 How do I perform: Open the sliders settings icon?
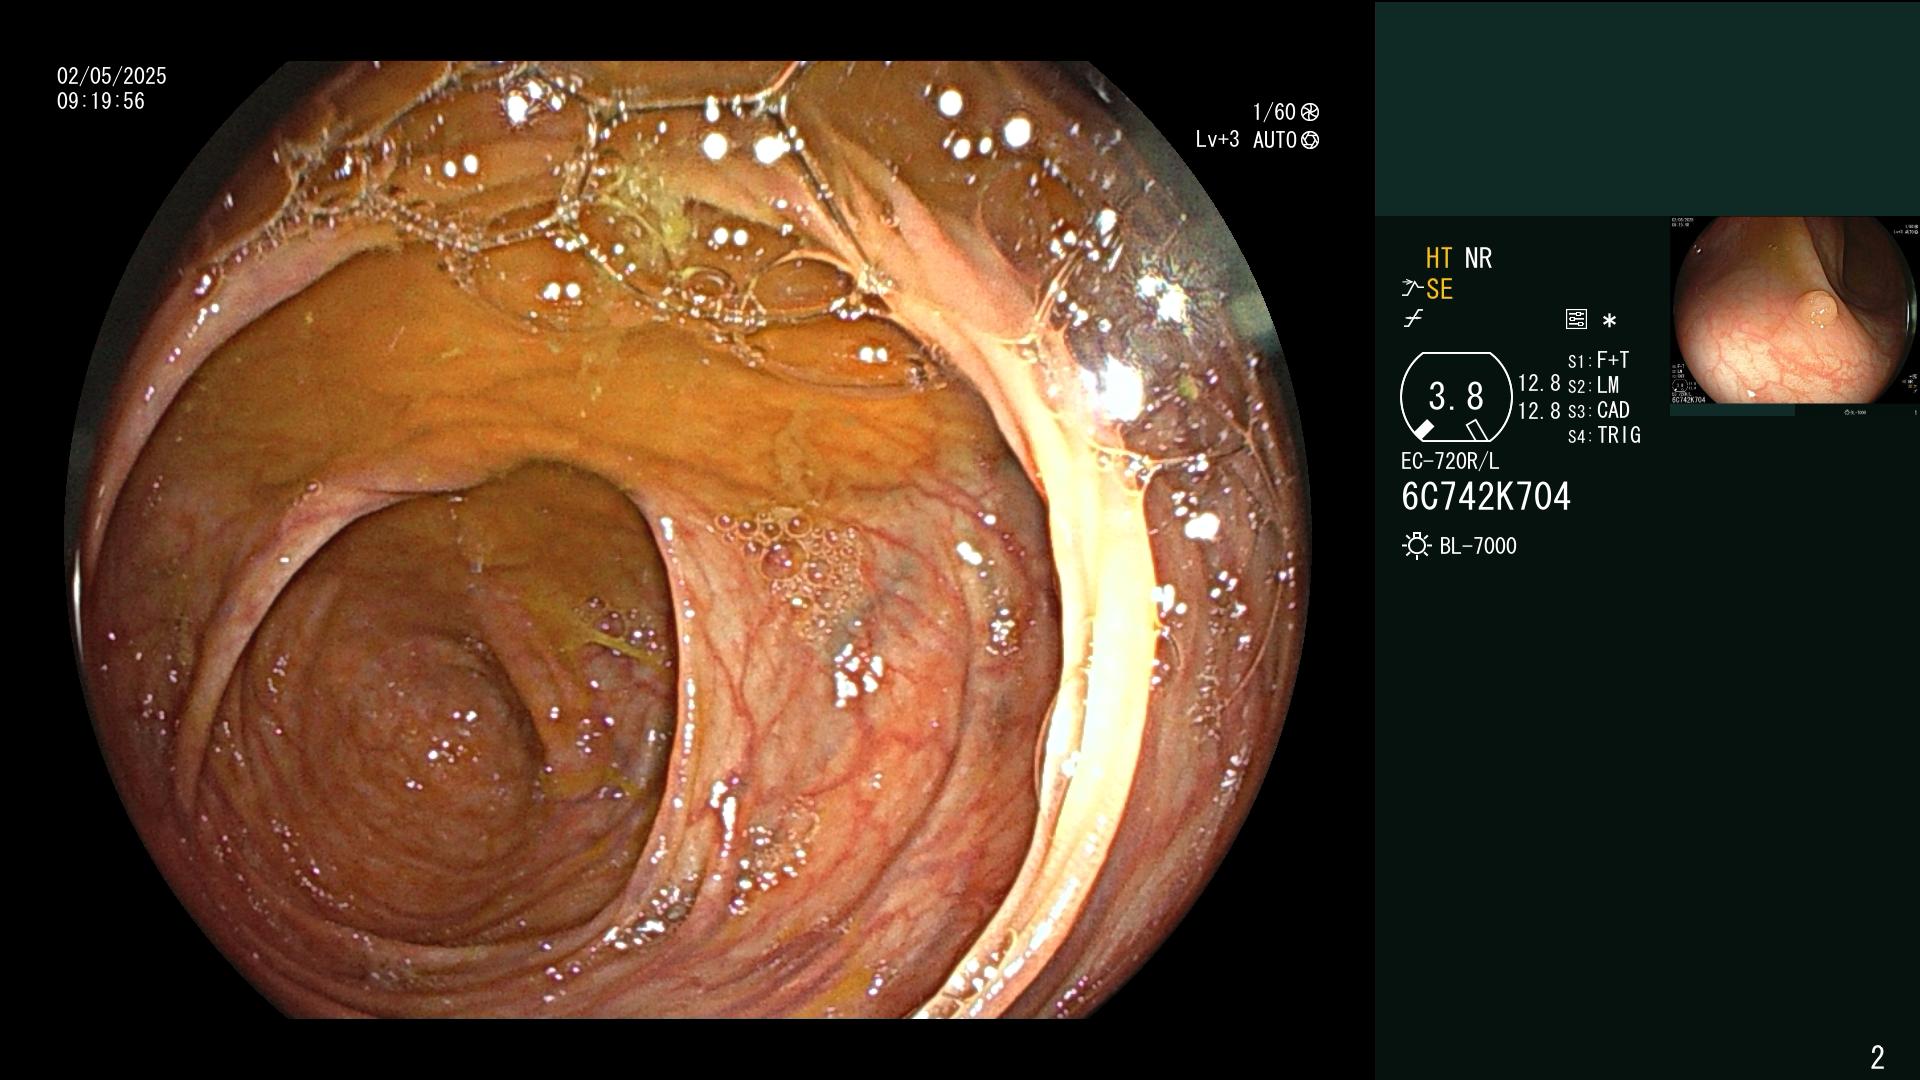pyautogui.click(x=1576, y=319)
